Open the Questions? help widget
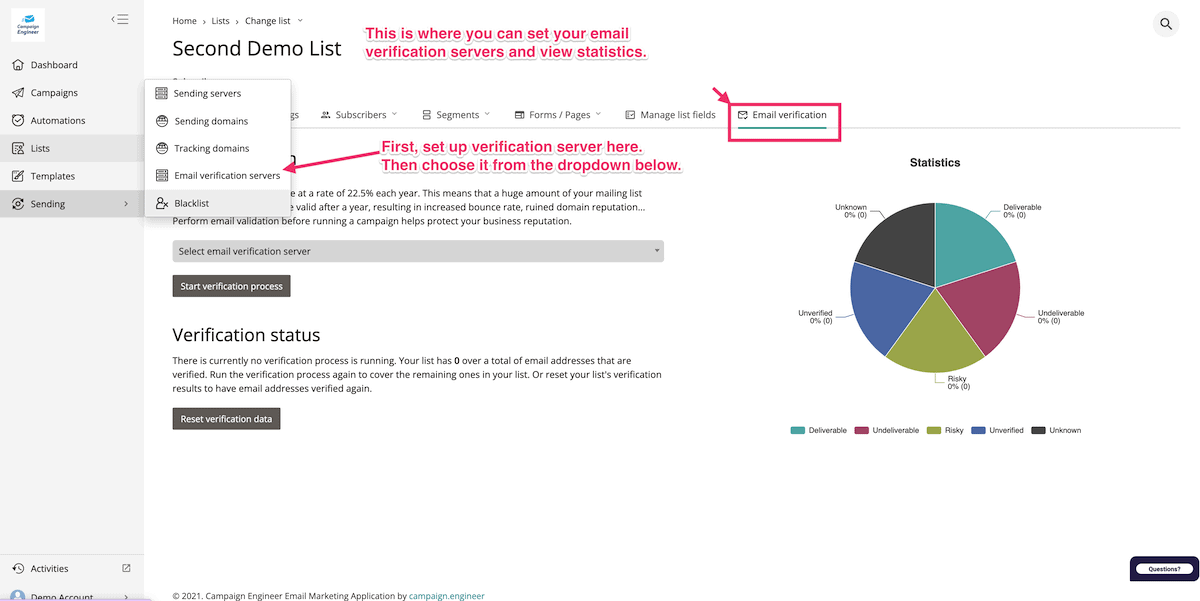 (1164, 569)
